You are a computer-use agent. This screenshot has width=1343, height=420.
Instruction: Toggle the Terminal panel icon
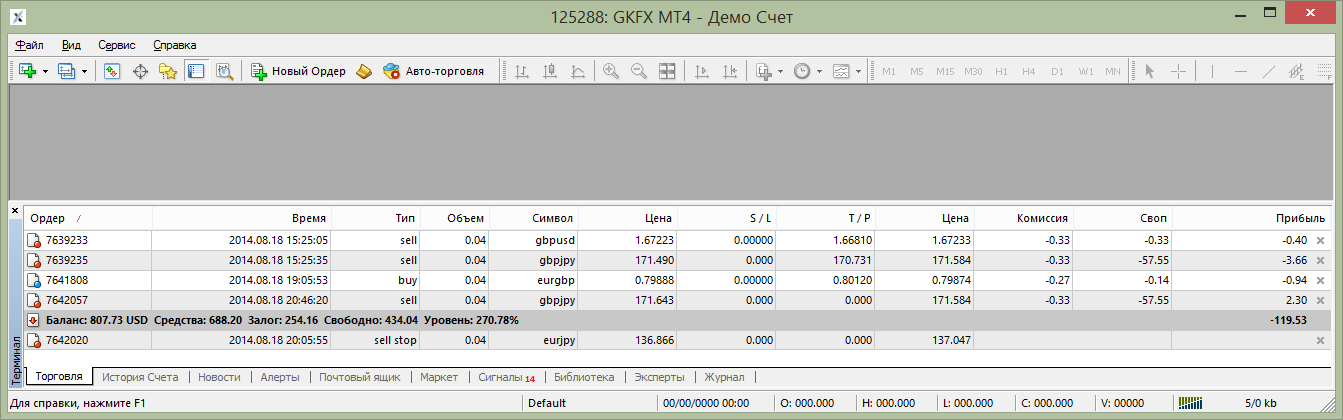click(196, 71)
